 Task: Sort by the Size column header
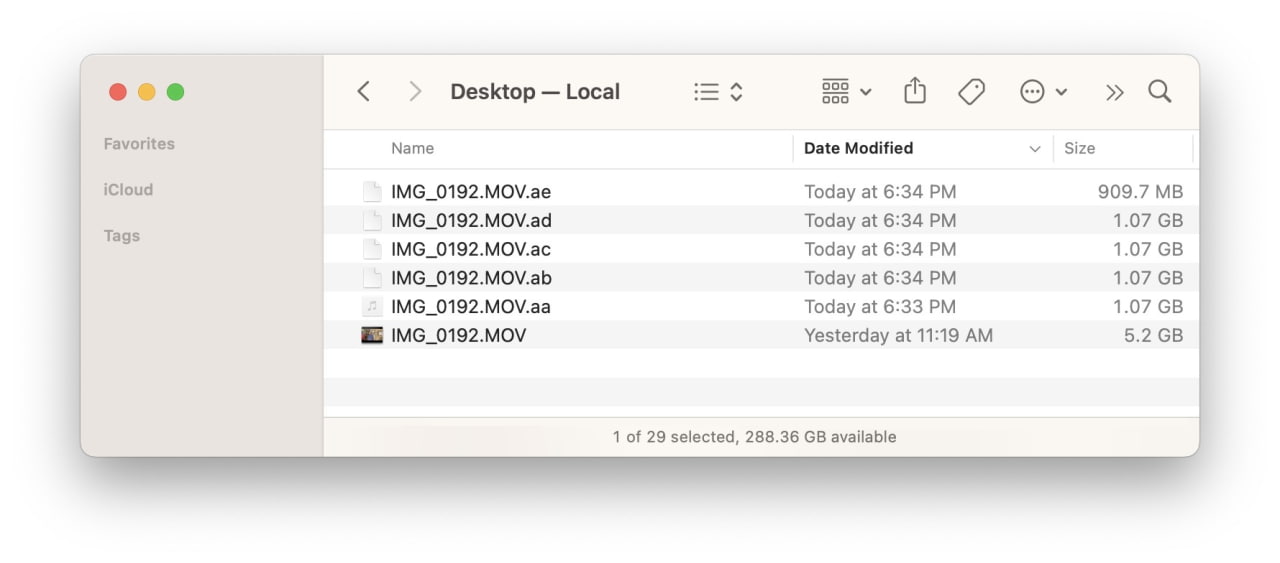pos(1079,149)
